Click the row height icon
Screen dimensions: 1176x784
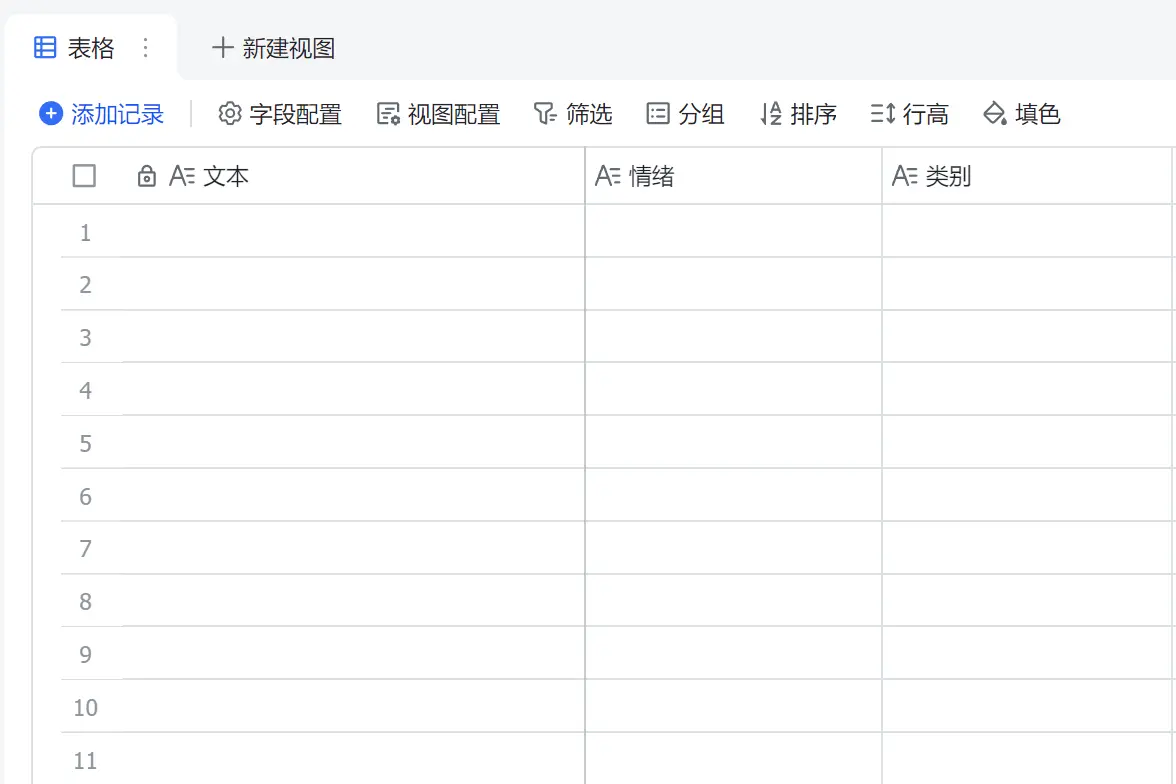(x=882, y=114)
